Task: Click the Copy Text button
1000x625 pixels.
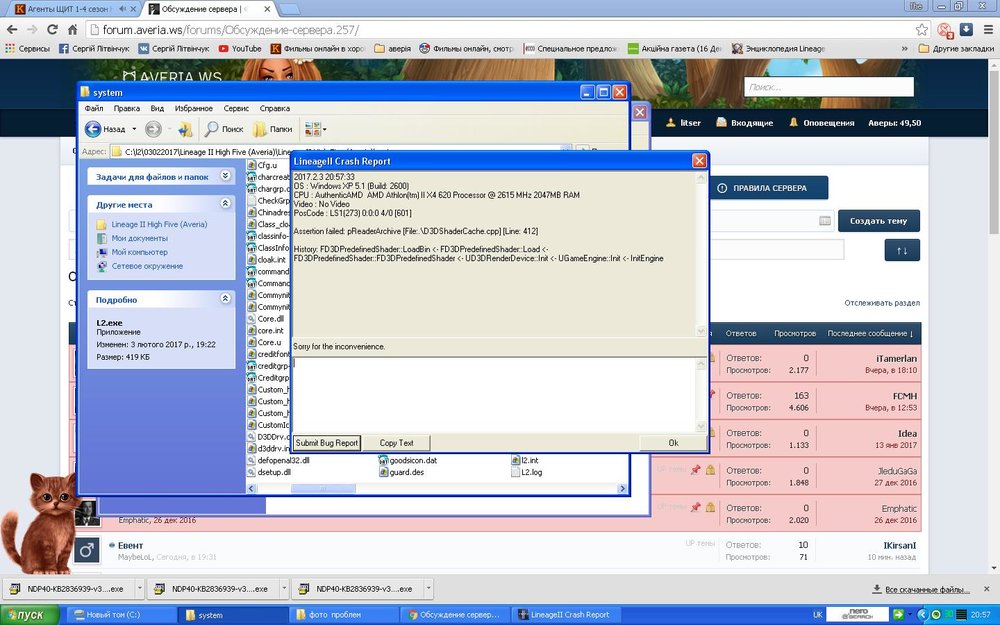Action: coord(396,443)
